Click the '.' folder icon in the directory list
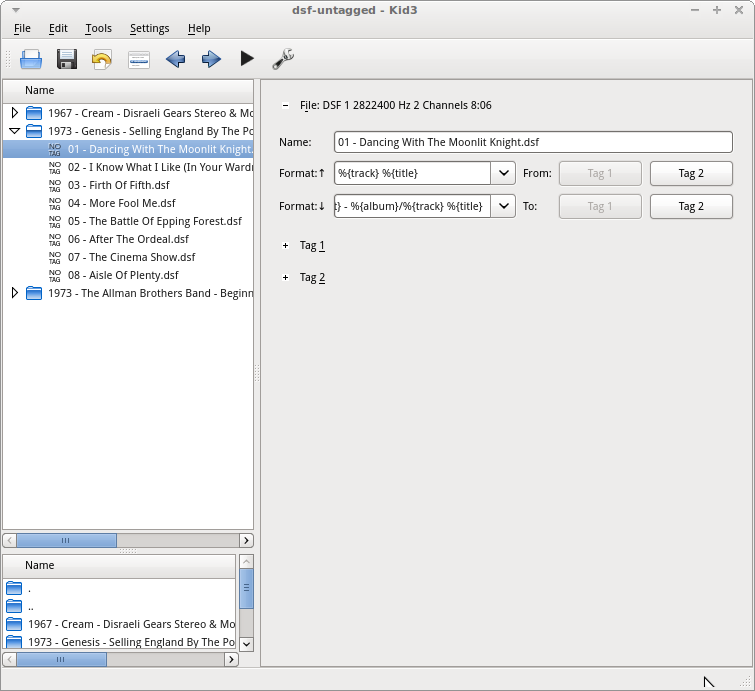 (x=14, y=588)
